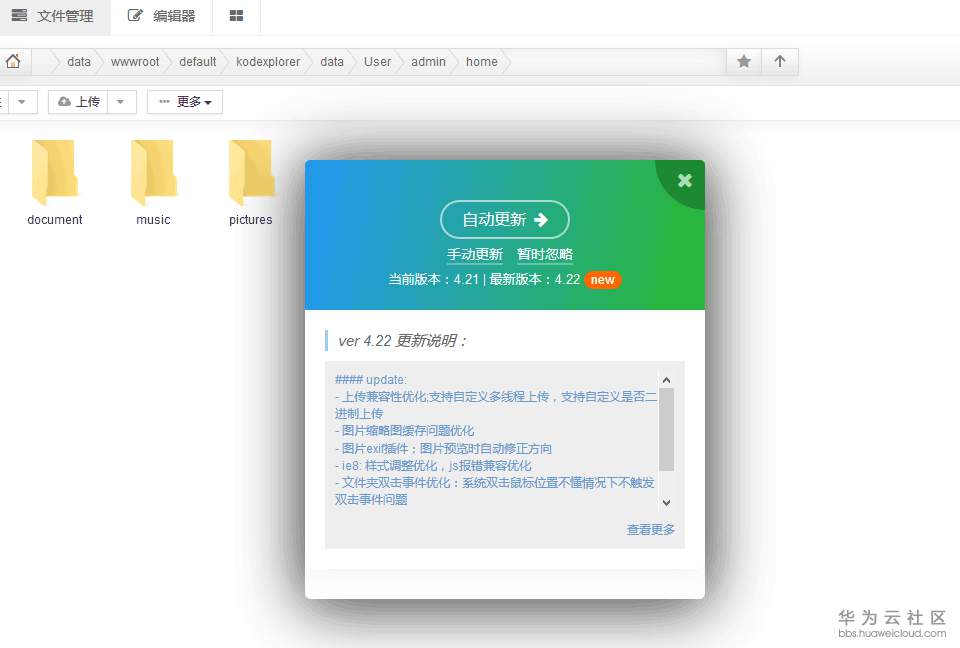The height and width of the screenshot is (648, 960).
Task: Open the apps grid icon in top bar
Action: (x=236, y=16)
